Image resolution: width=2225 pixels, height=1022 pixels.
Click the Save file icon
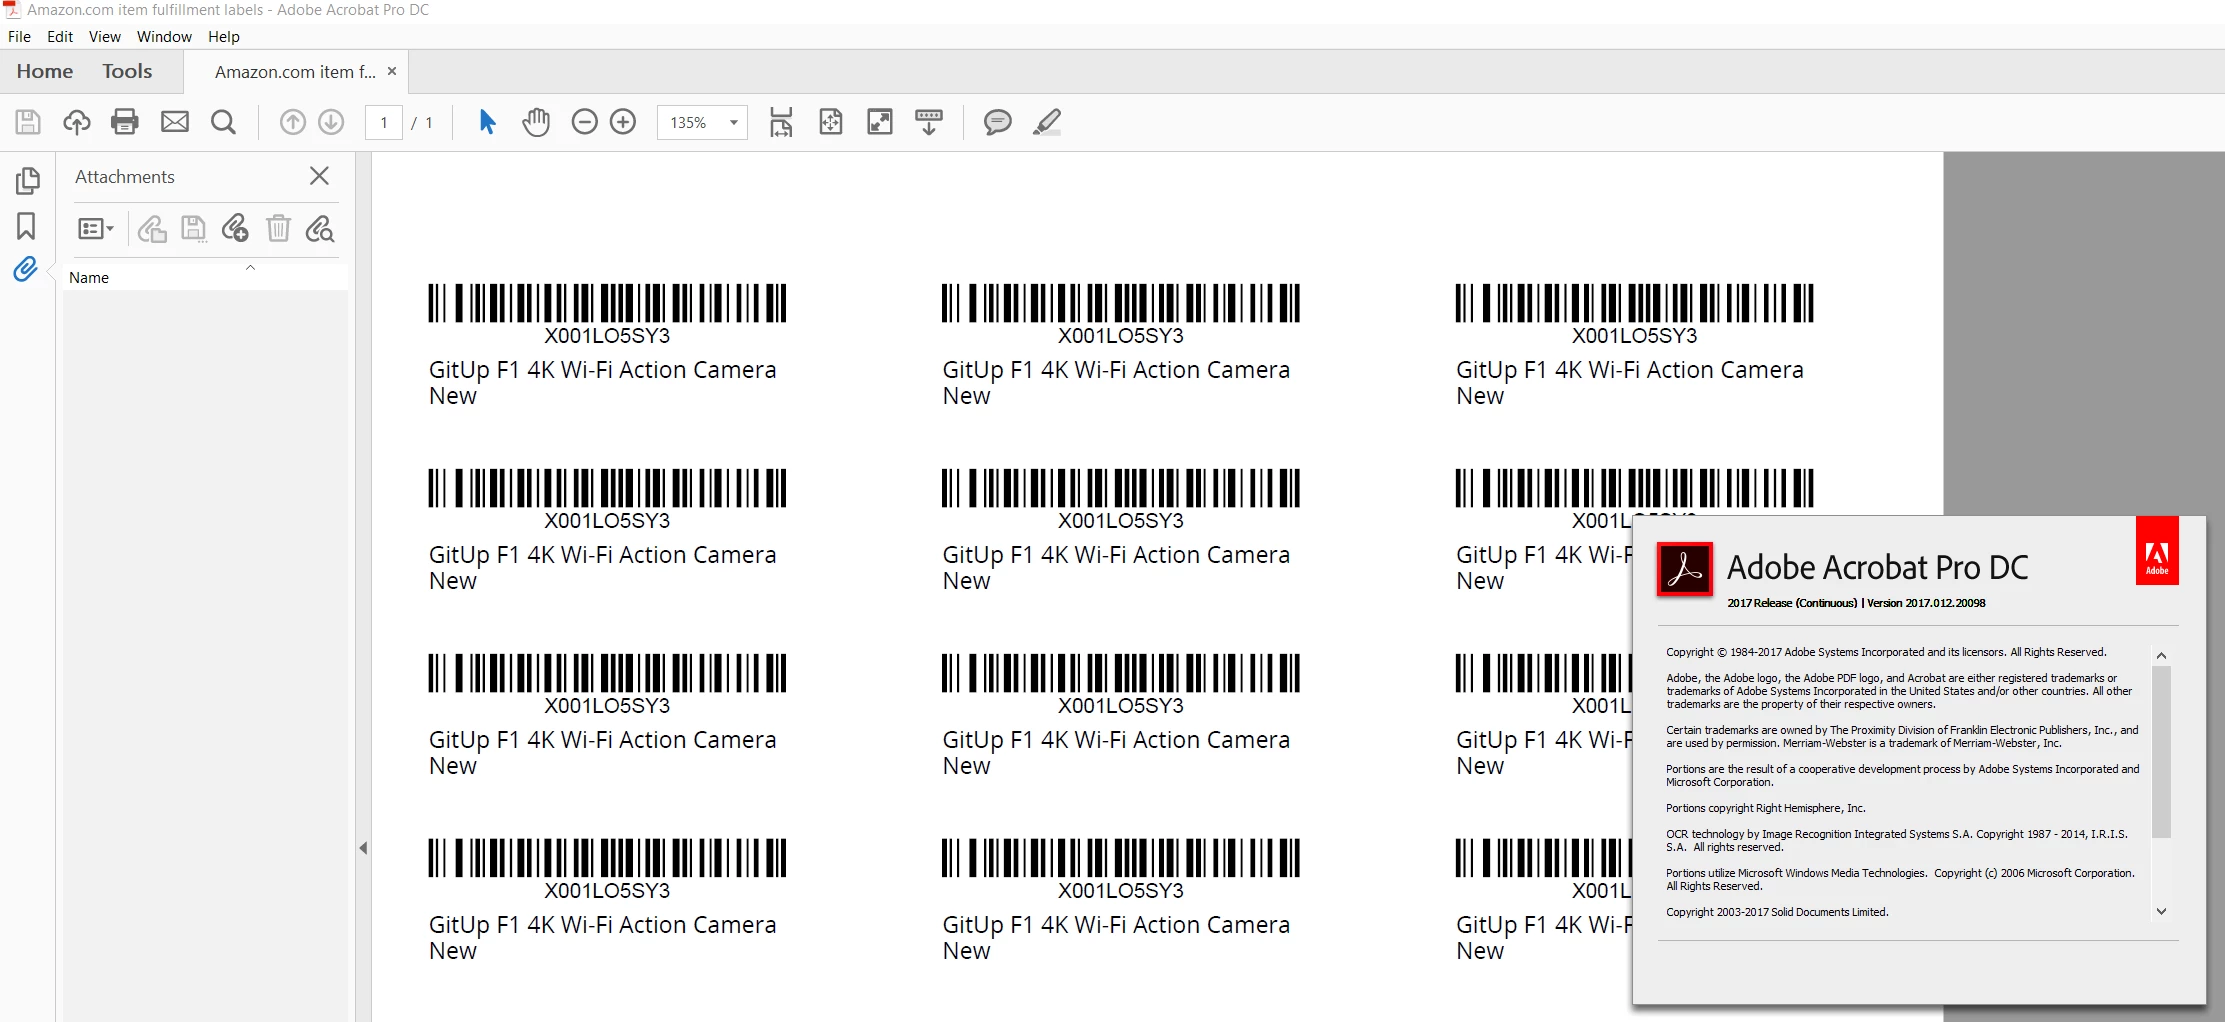pyautogui.click(x=28, y=122)
